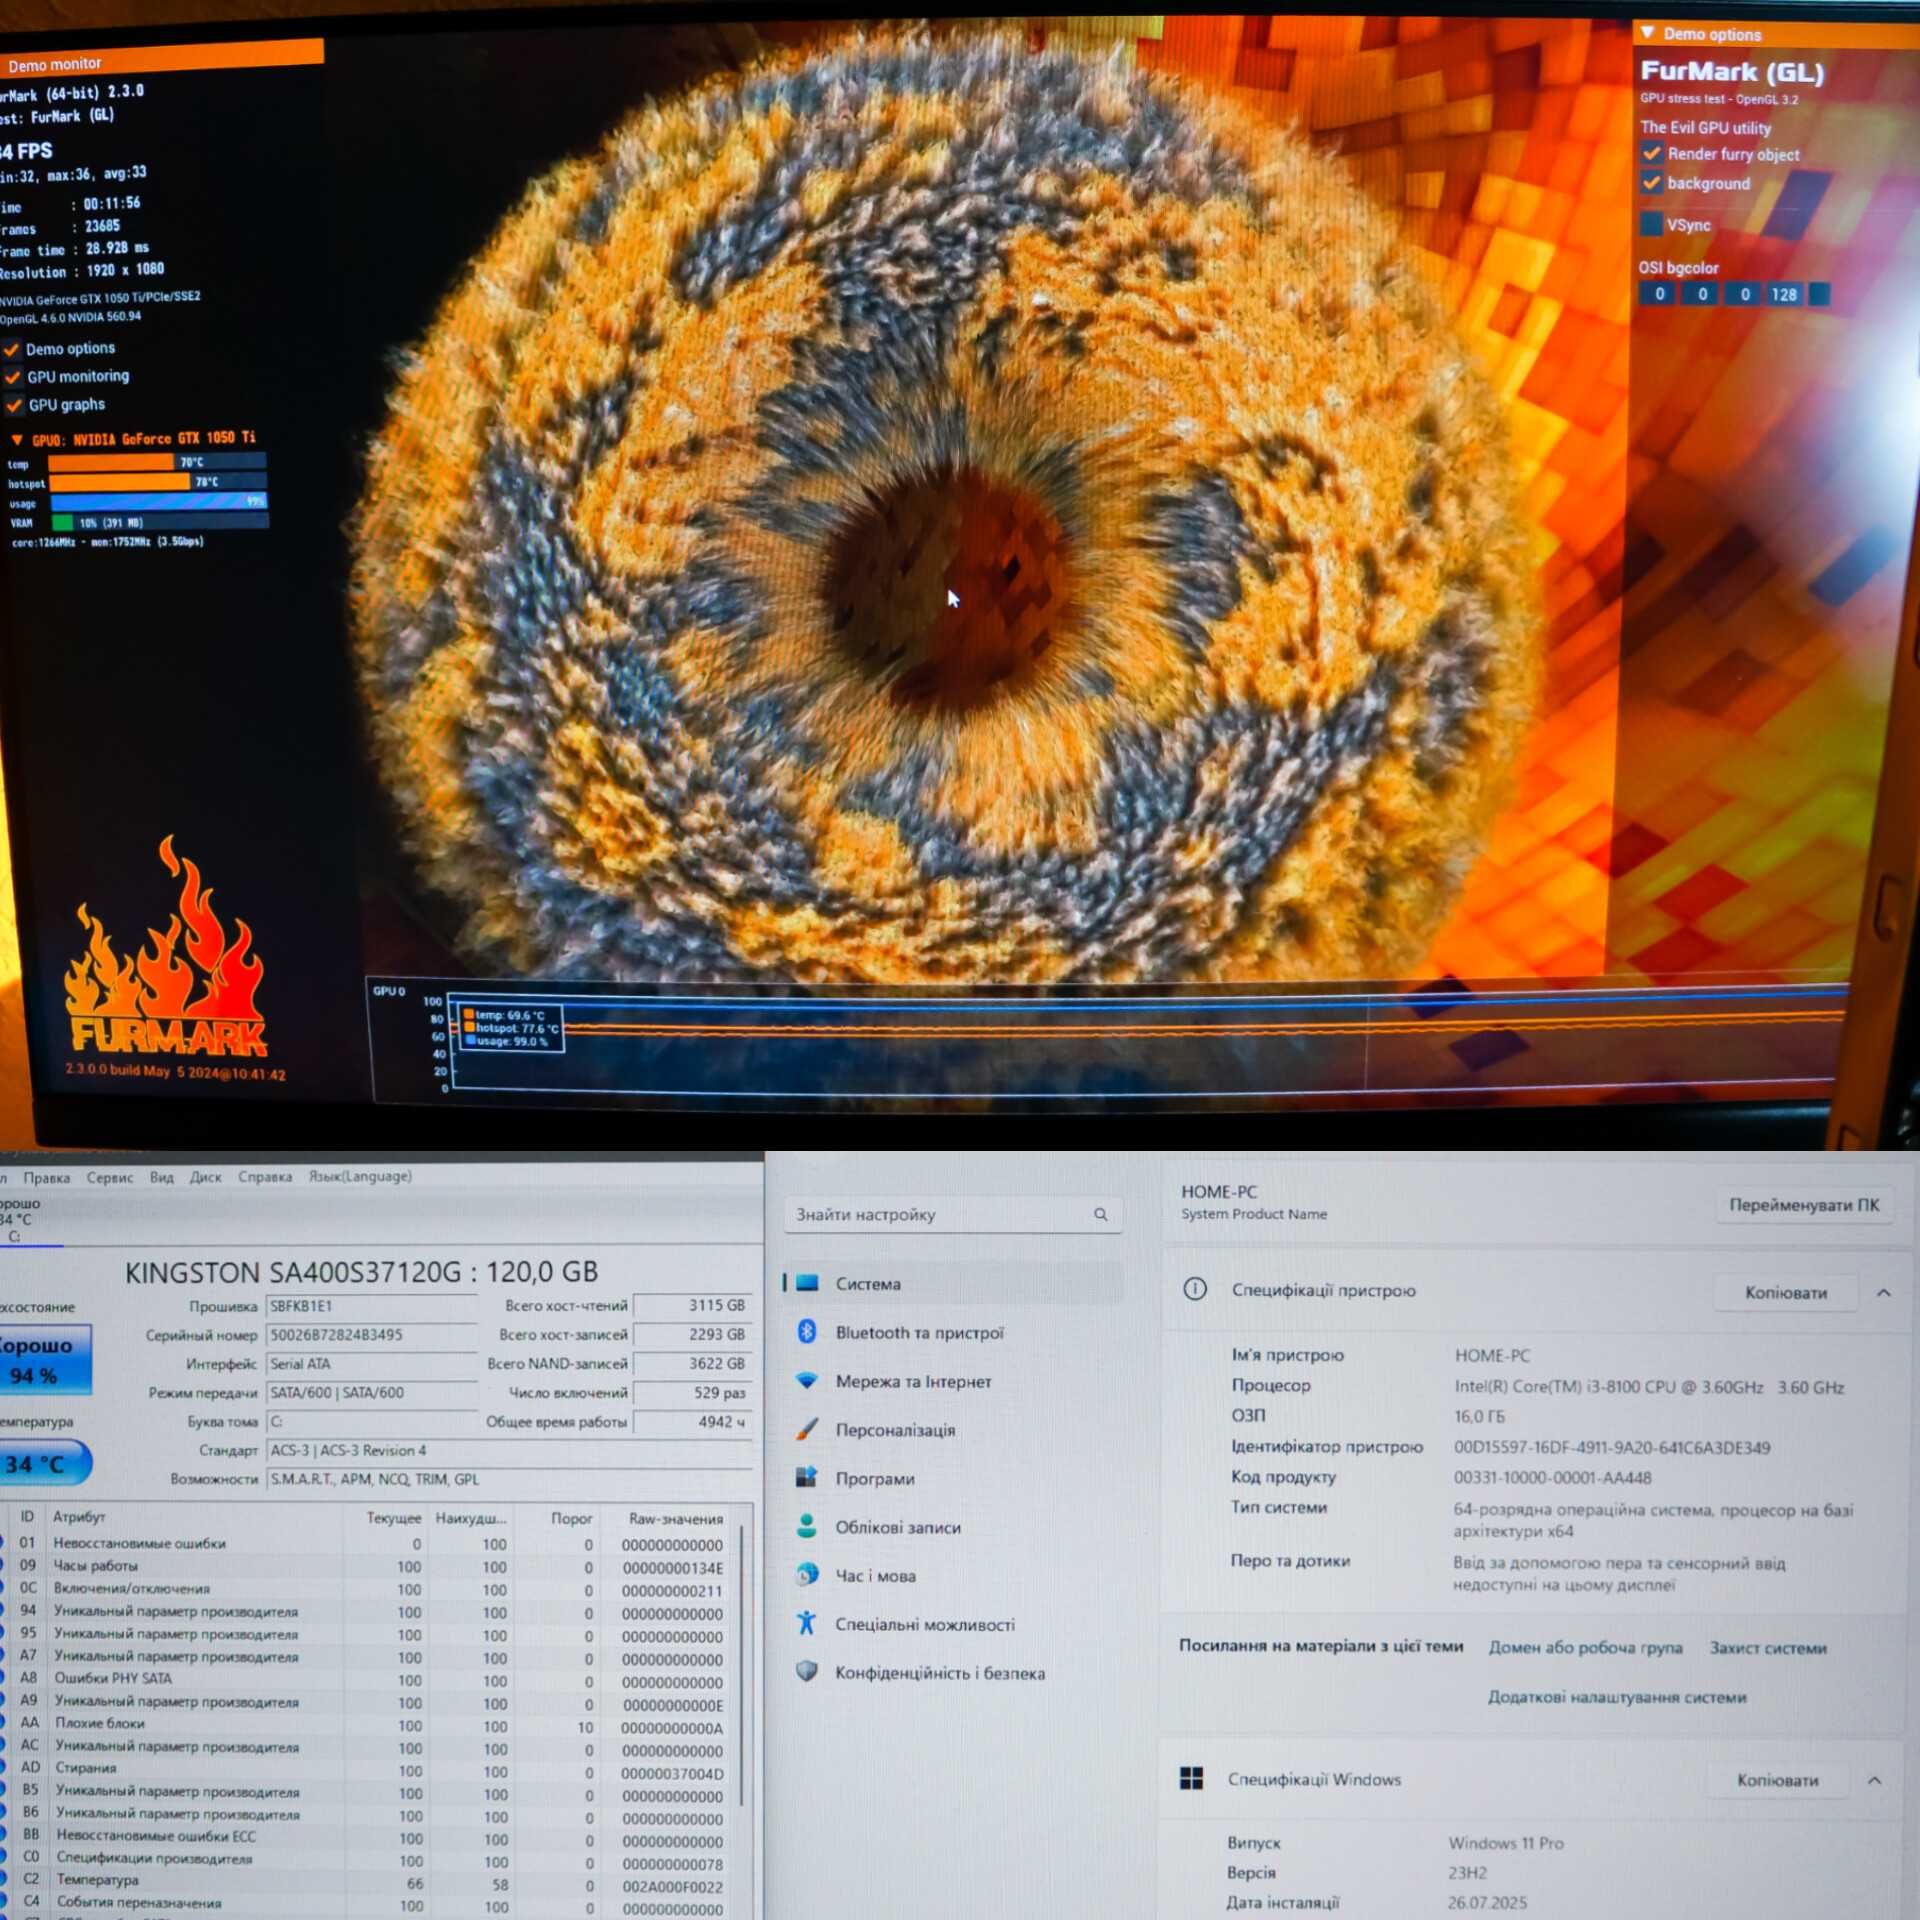Select Облікові записи person icon

coord(808,1527)
